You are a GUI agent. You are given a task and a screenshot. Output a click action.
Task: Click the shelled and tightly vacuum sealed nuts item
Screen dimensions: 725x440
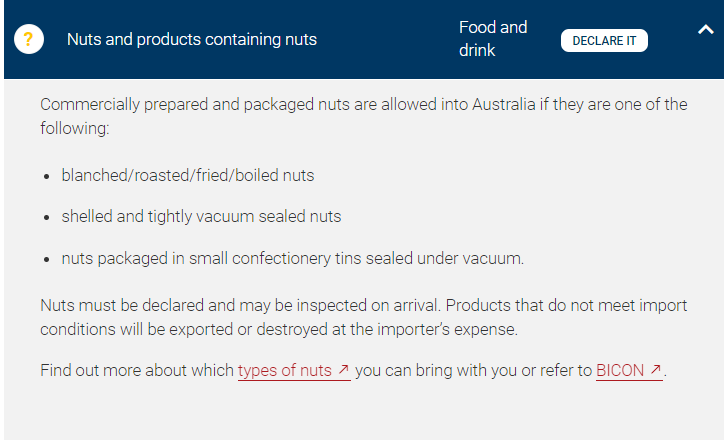pyautogui.click(x=201, y=217)
